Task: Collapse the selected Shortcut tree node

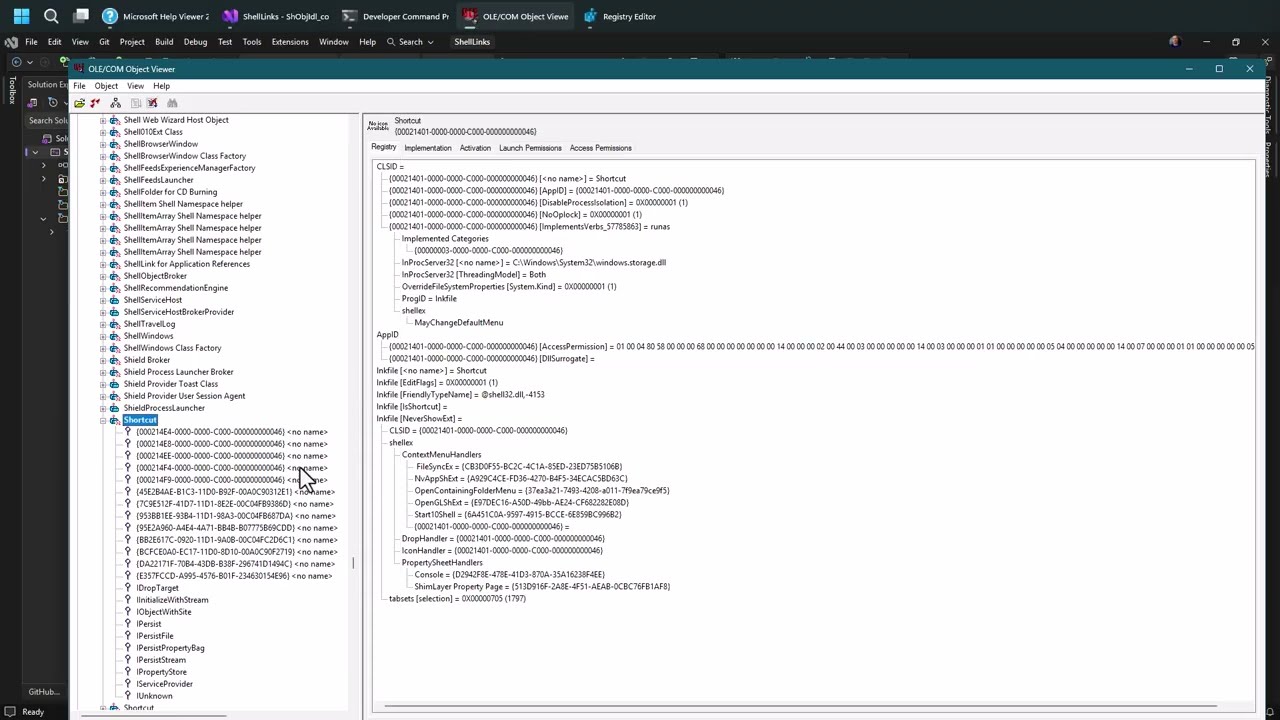Action: (103, 420)
